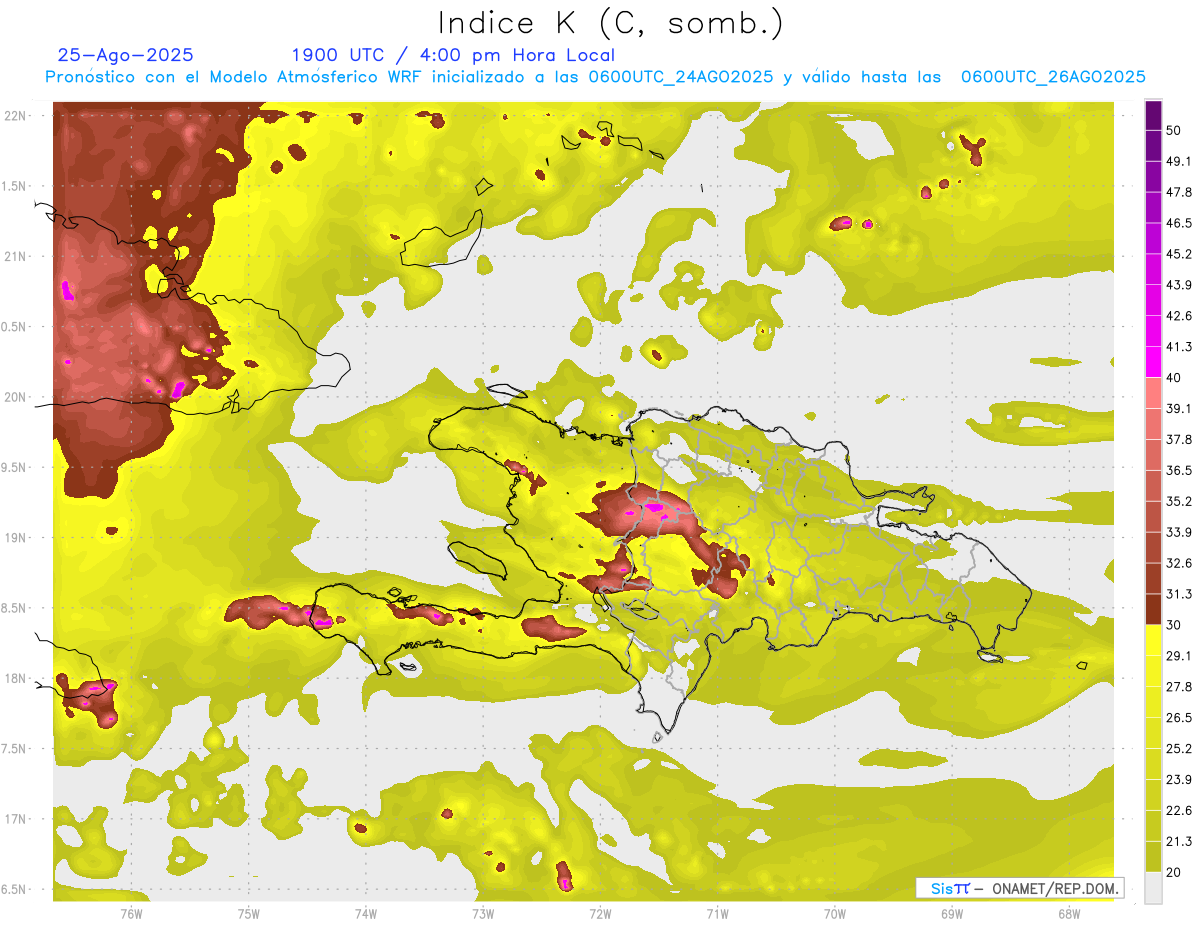Viewport: 1200px width, 927px height.
Task: Click the "1900 UTC / 4:00 pm Hora Local" time text
Action: coord(453,55)
